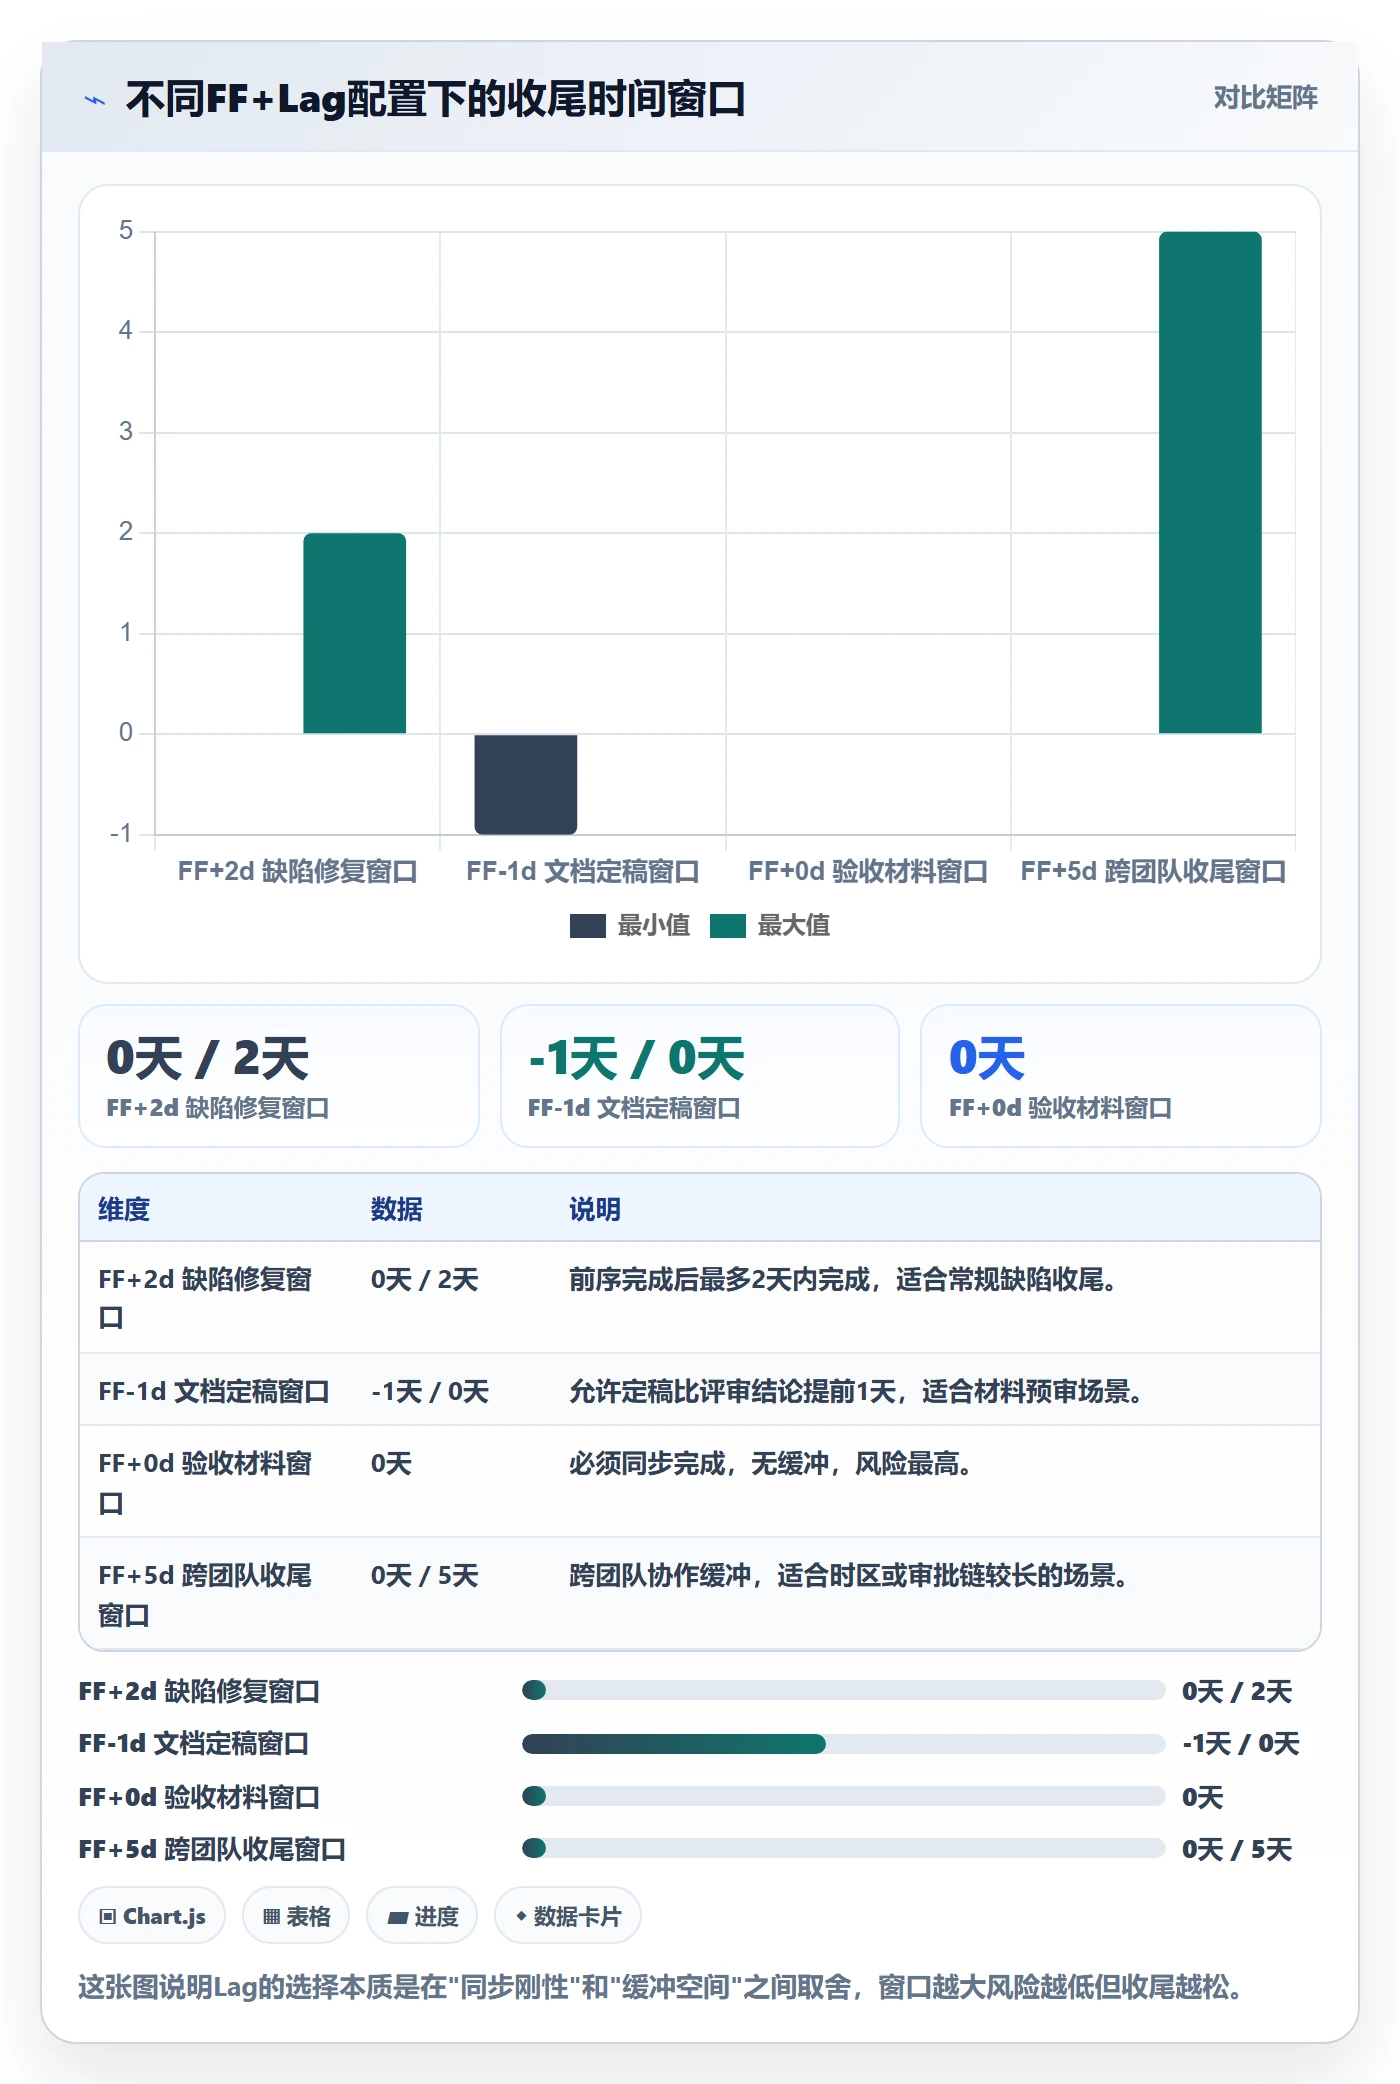Click the 维度 column header
Image resolution: width=1400 pixels, height=2084 pixels.
[124, 1209]
